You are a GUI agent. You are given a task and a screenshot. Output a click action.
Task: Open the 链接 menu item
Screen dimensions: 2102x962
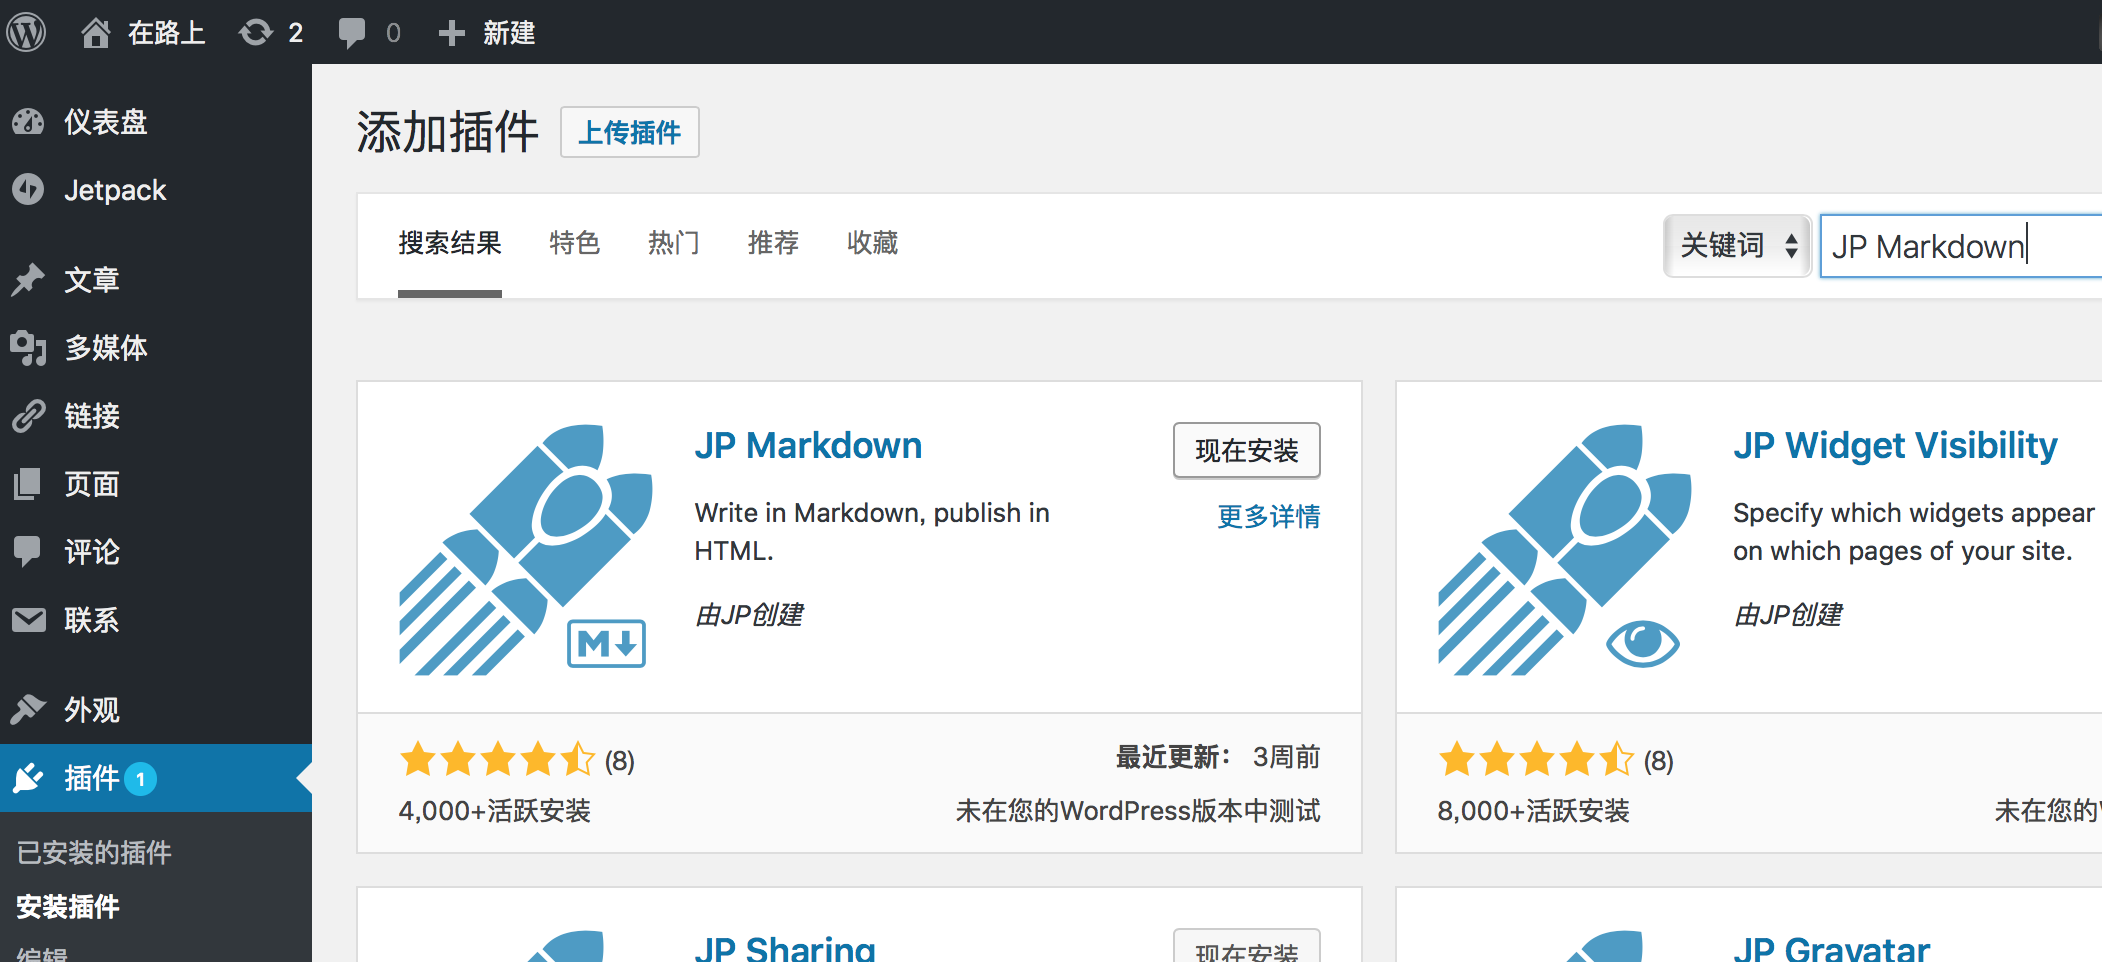(x=156, y=416)
